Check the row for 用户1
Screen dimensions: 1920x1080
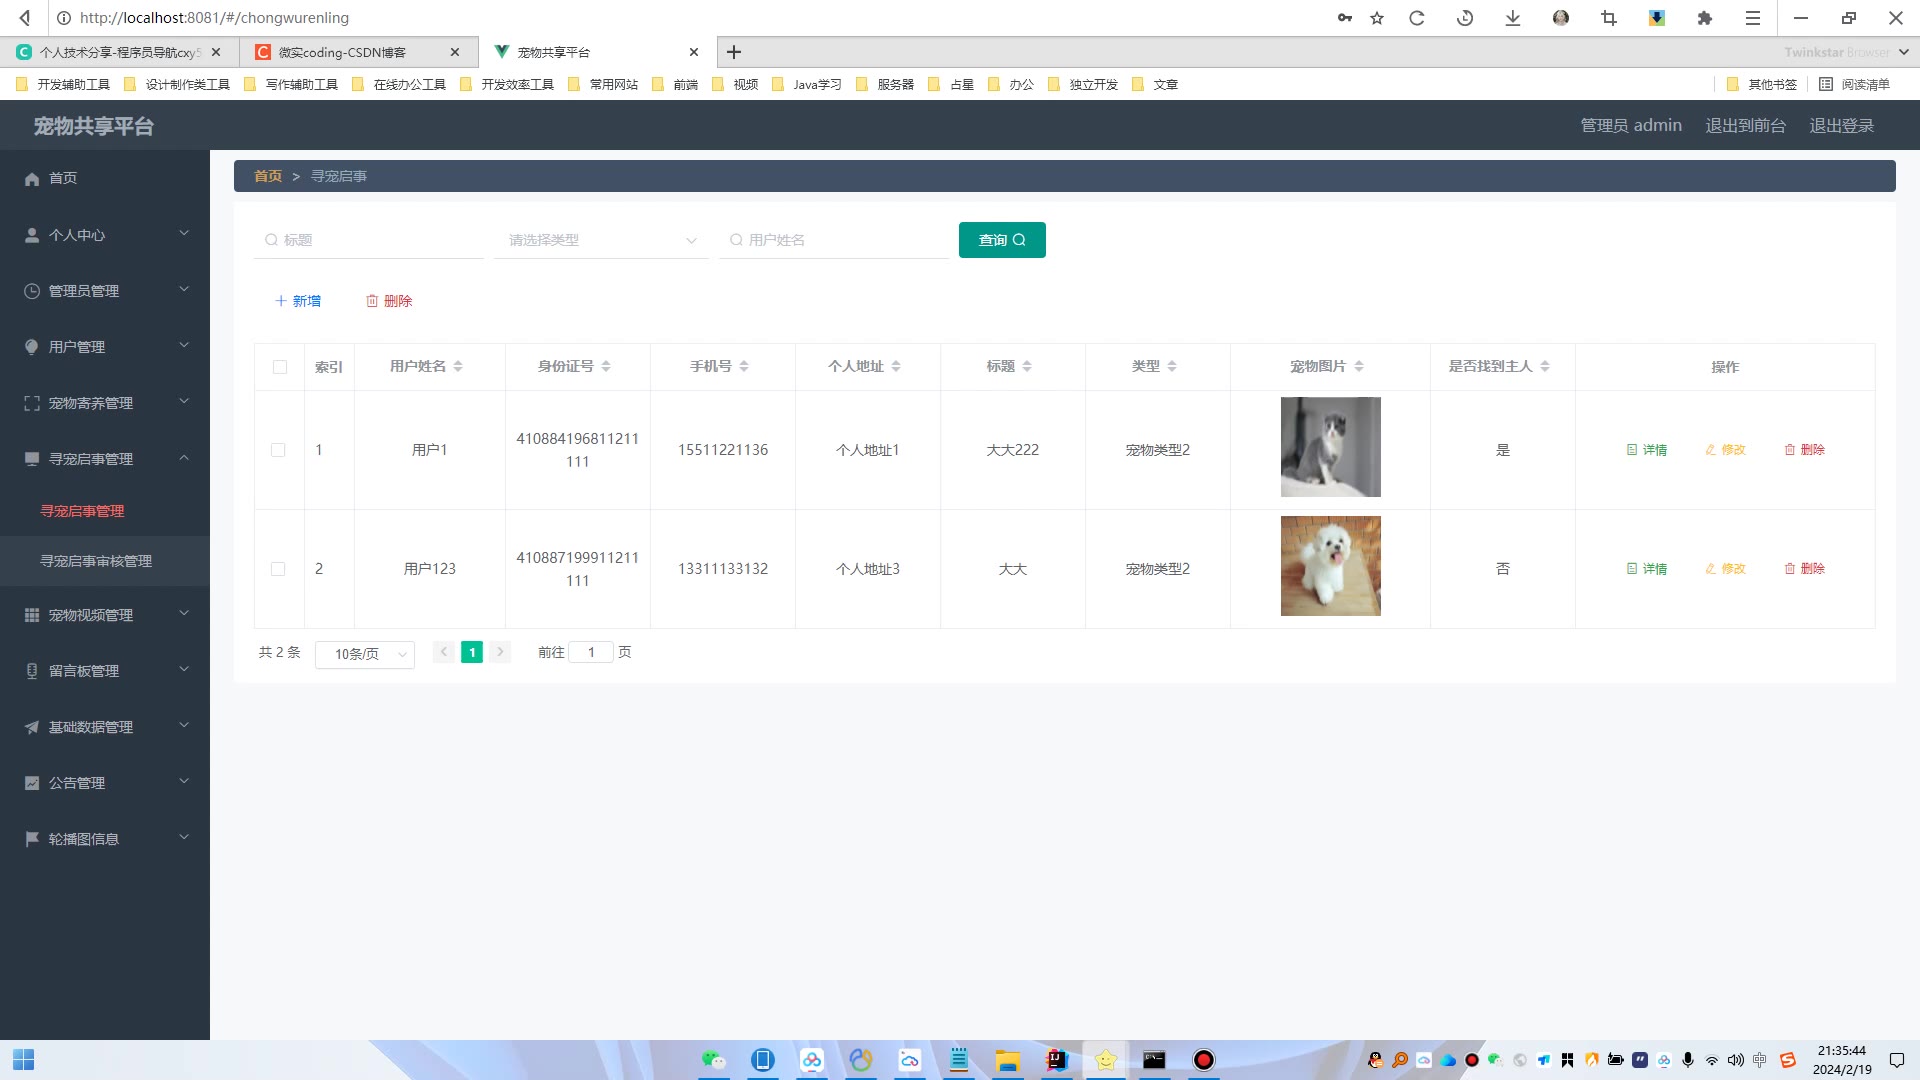pyautogui.click(x=278, y=450)
